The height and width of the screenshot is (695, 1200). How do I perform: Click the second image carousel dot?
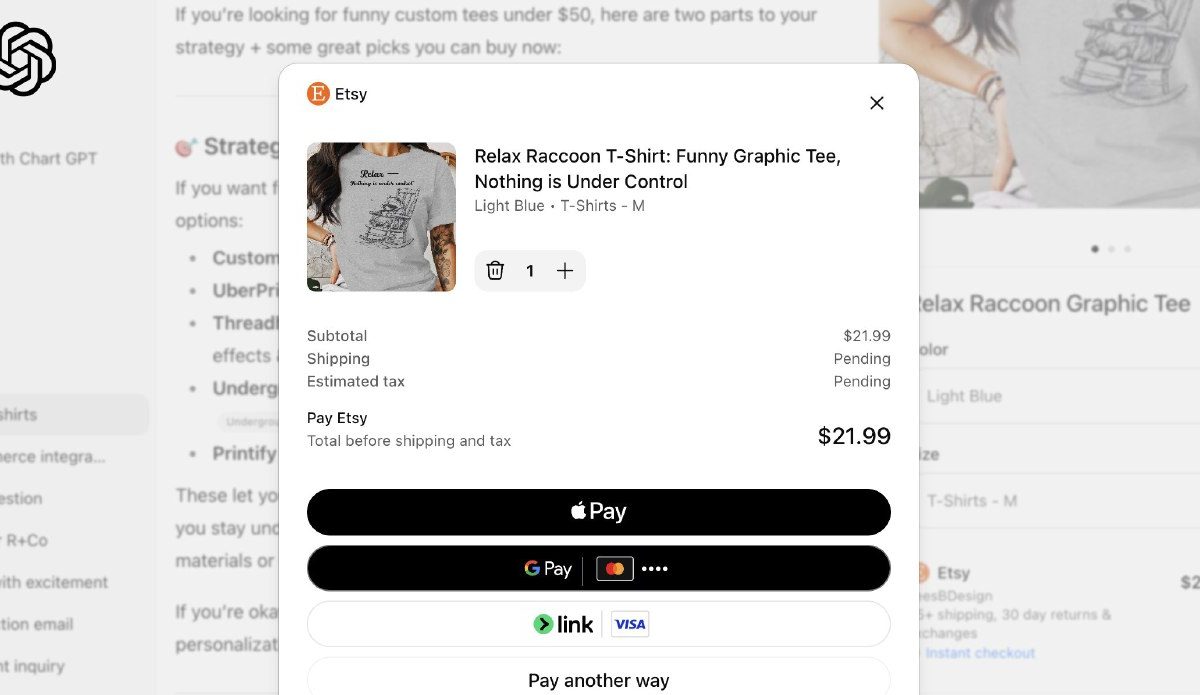point(1111,249)
